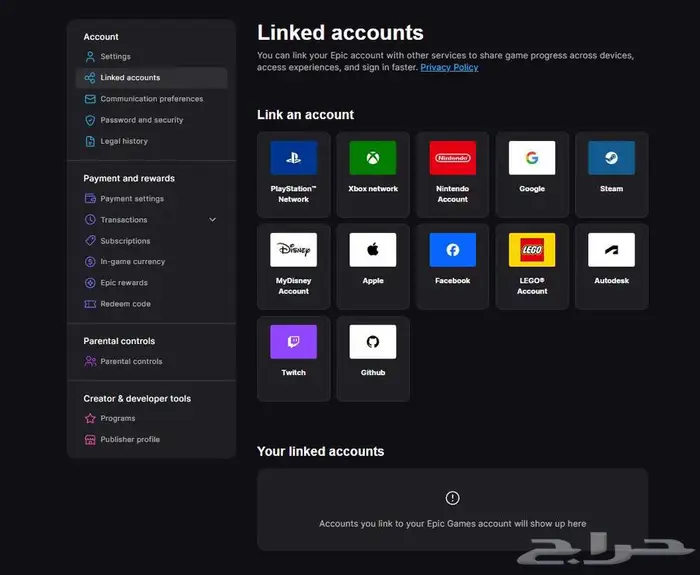Click the PlayStation logo tile
Screen dimensions: 700x575
(x=293, y=158)
